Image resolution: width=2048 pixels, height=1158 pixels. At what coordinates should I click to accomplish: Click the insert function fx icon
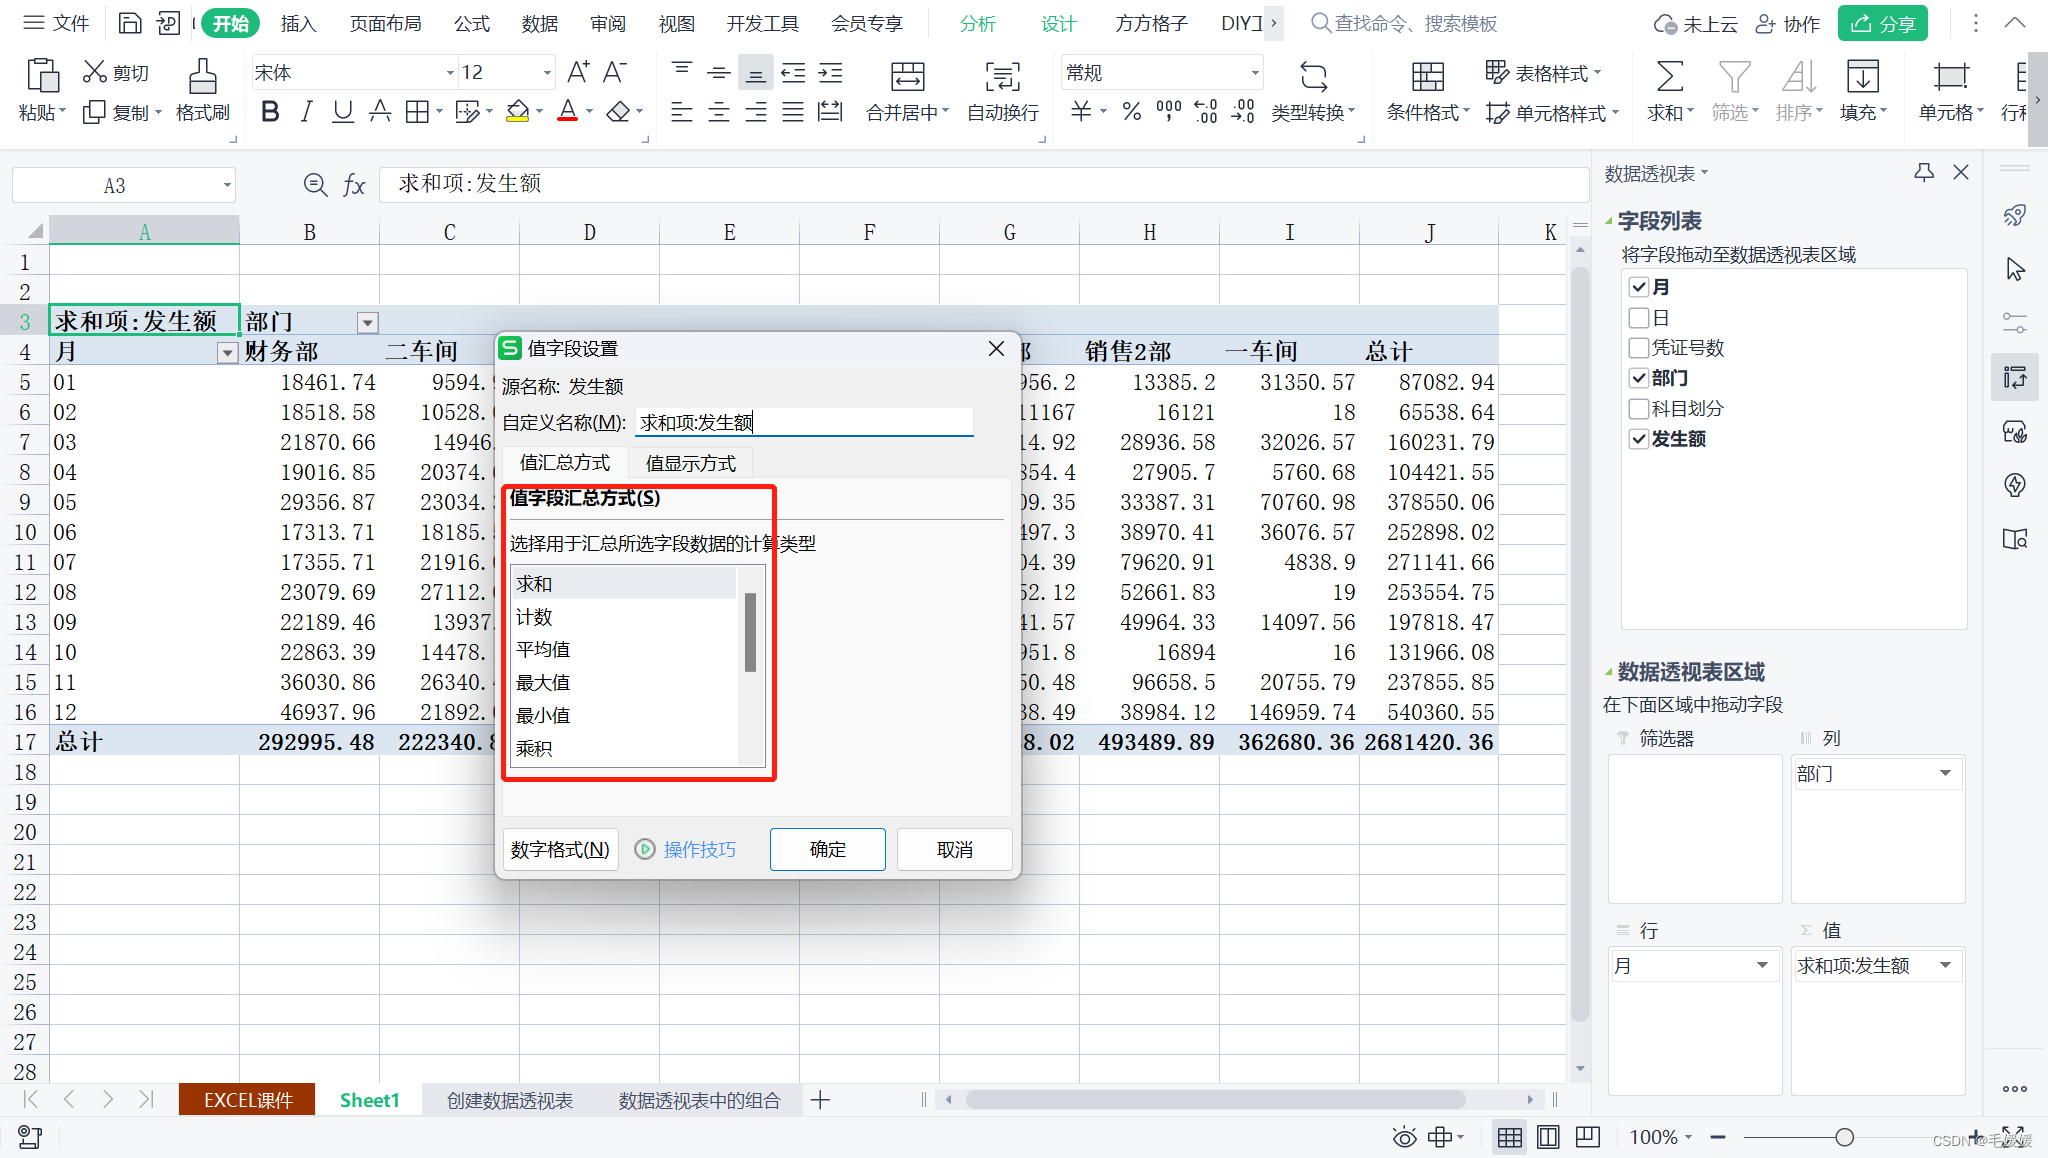tap(354, 184)
